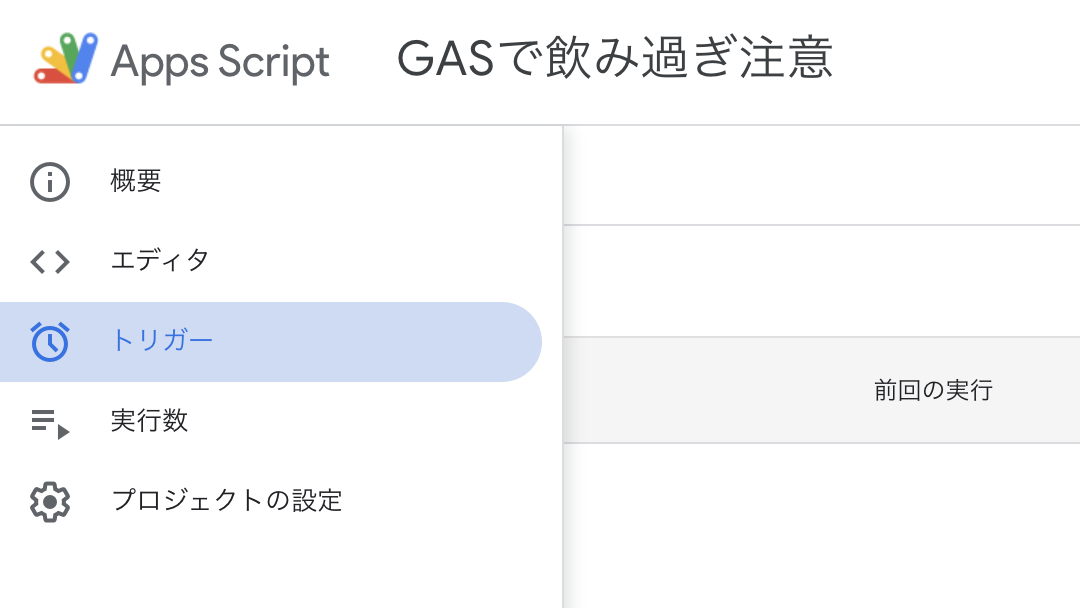Click the code brackets icon for エディタ
Image resolution: width=1080 pixels, height=608 pixels.
49,261
